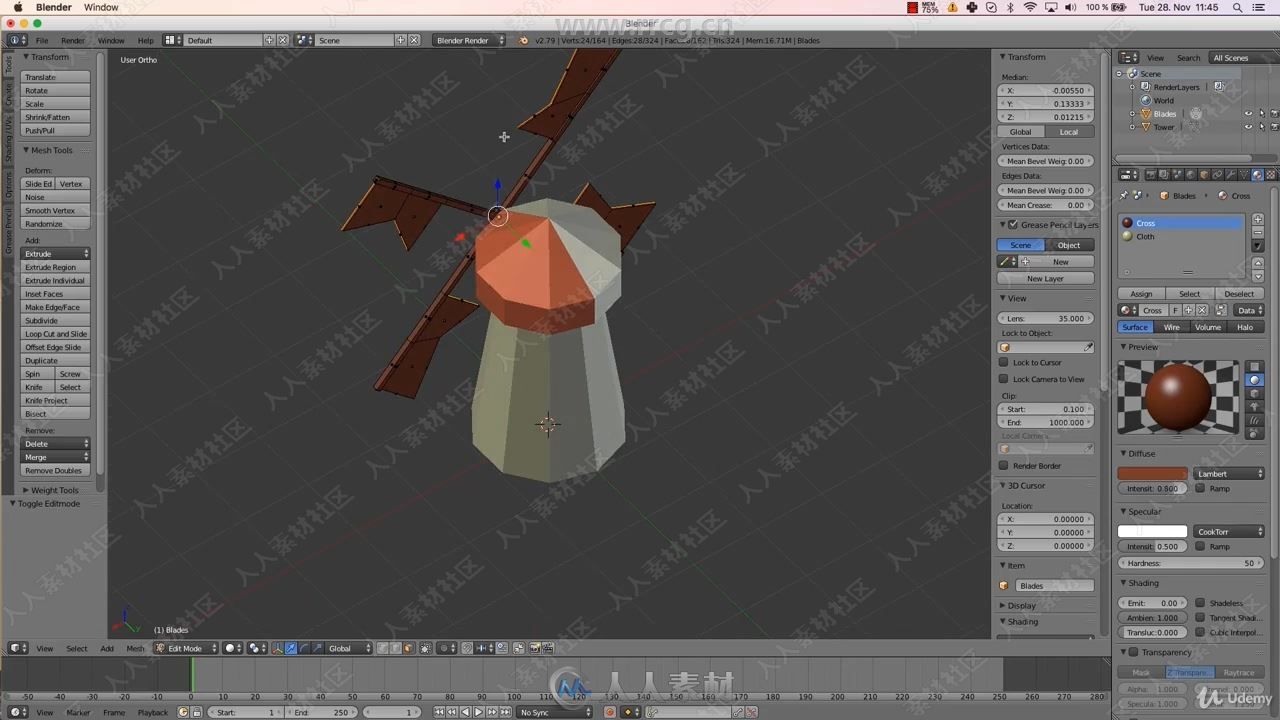Open the File menu

pyautogui.click(x=42, y=40)
